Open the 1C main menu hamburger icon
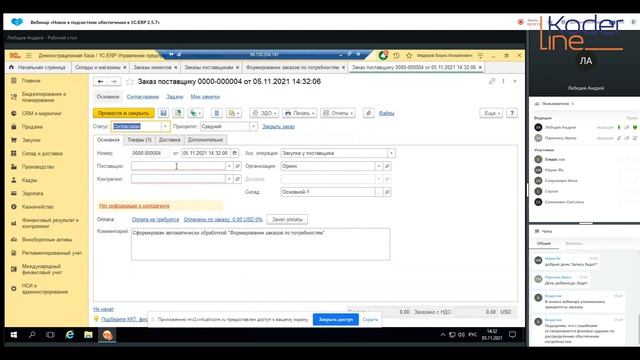Viewport: 640px width, 360px height. click(29, 56)
